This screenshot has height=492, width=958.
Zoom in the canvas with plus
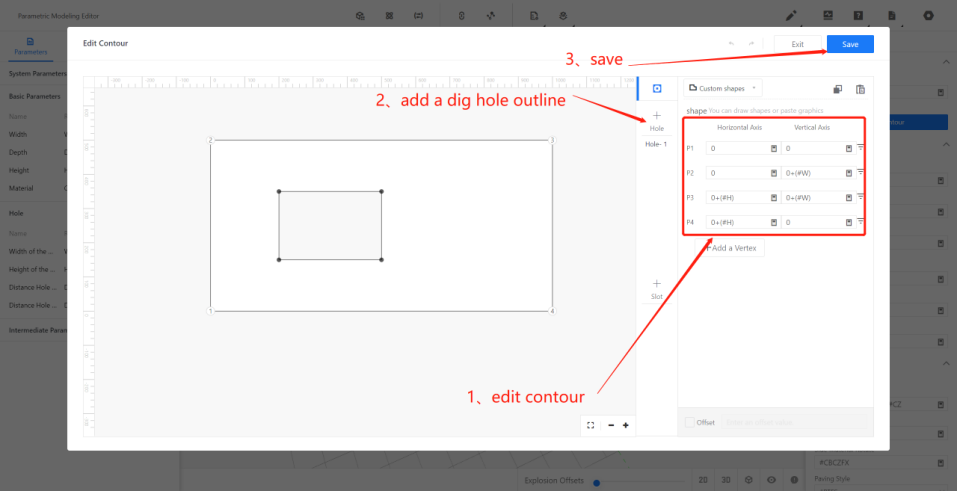(626, 425)
